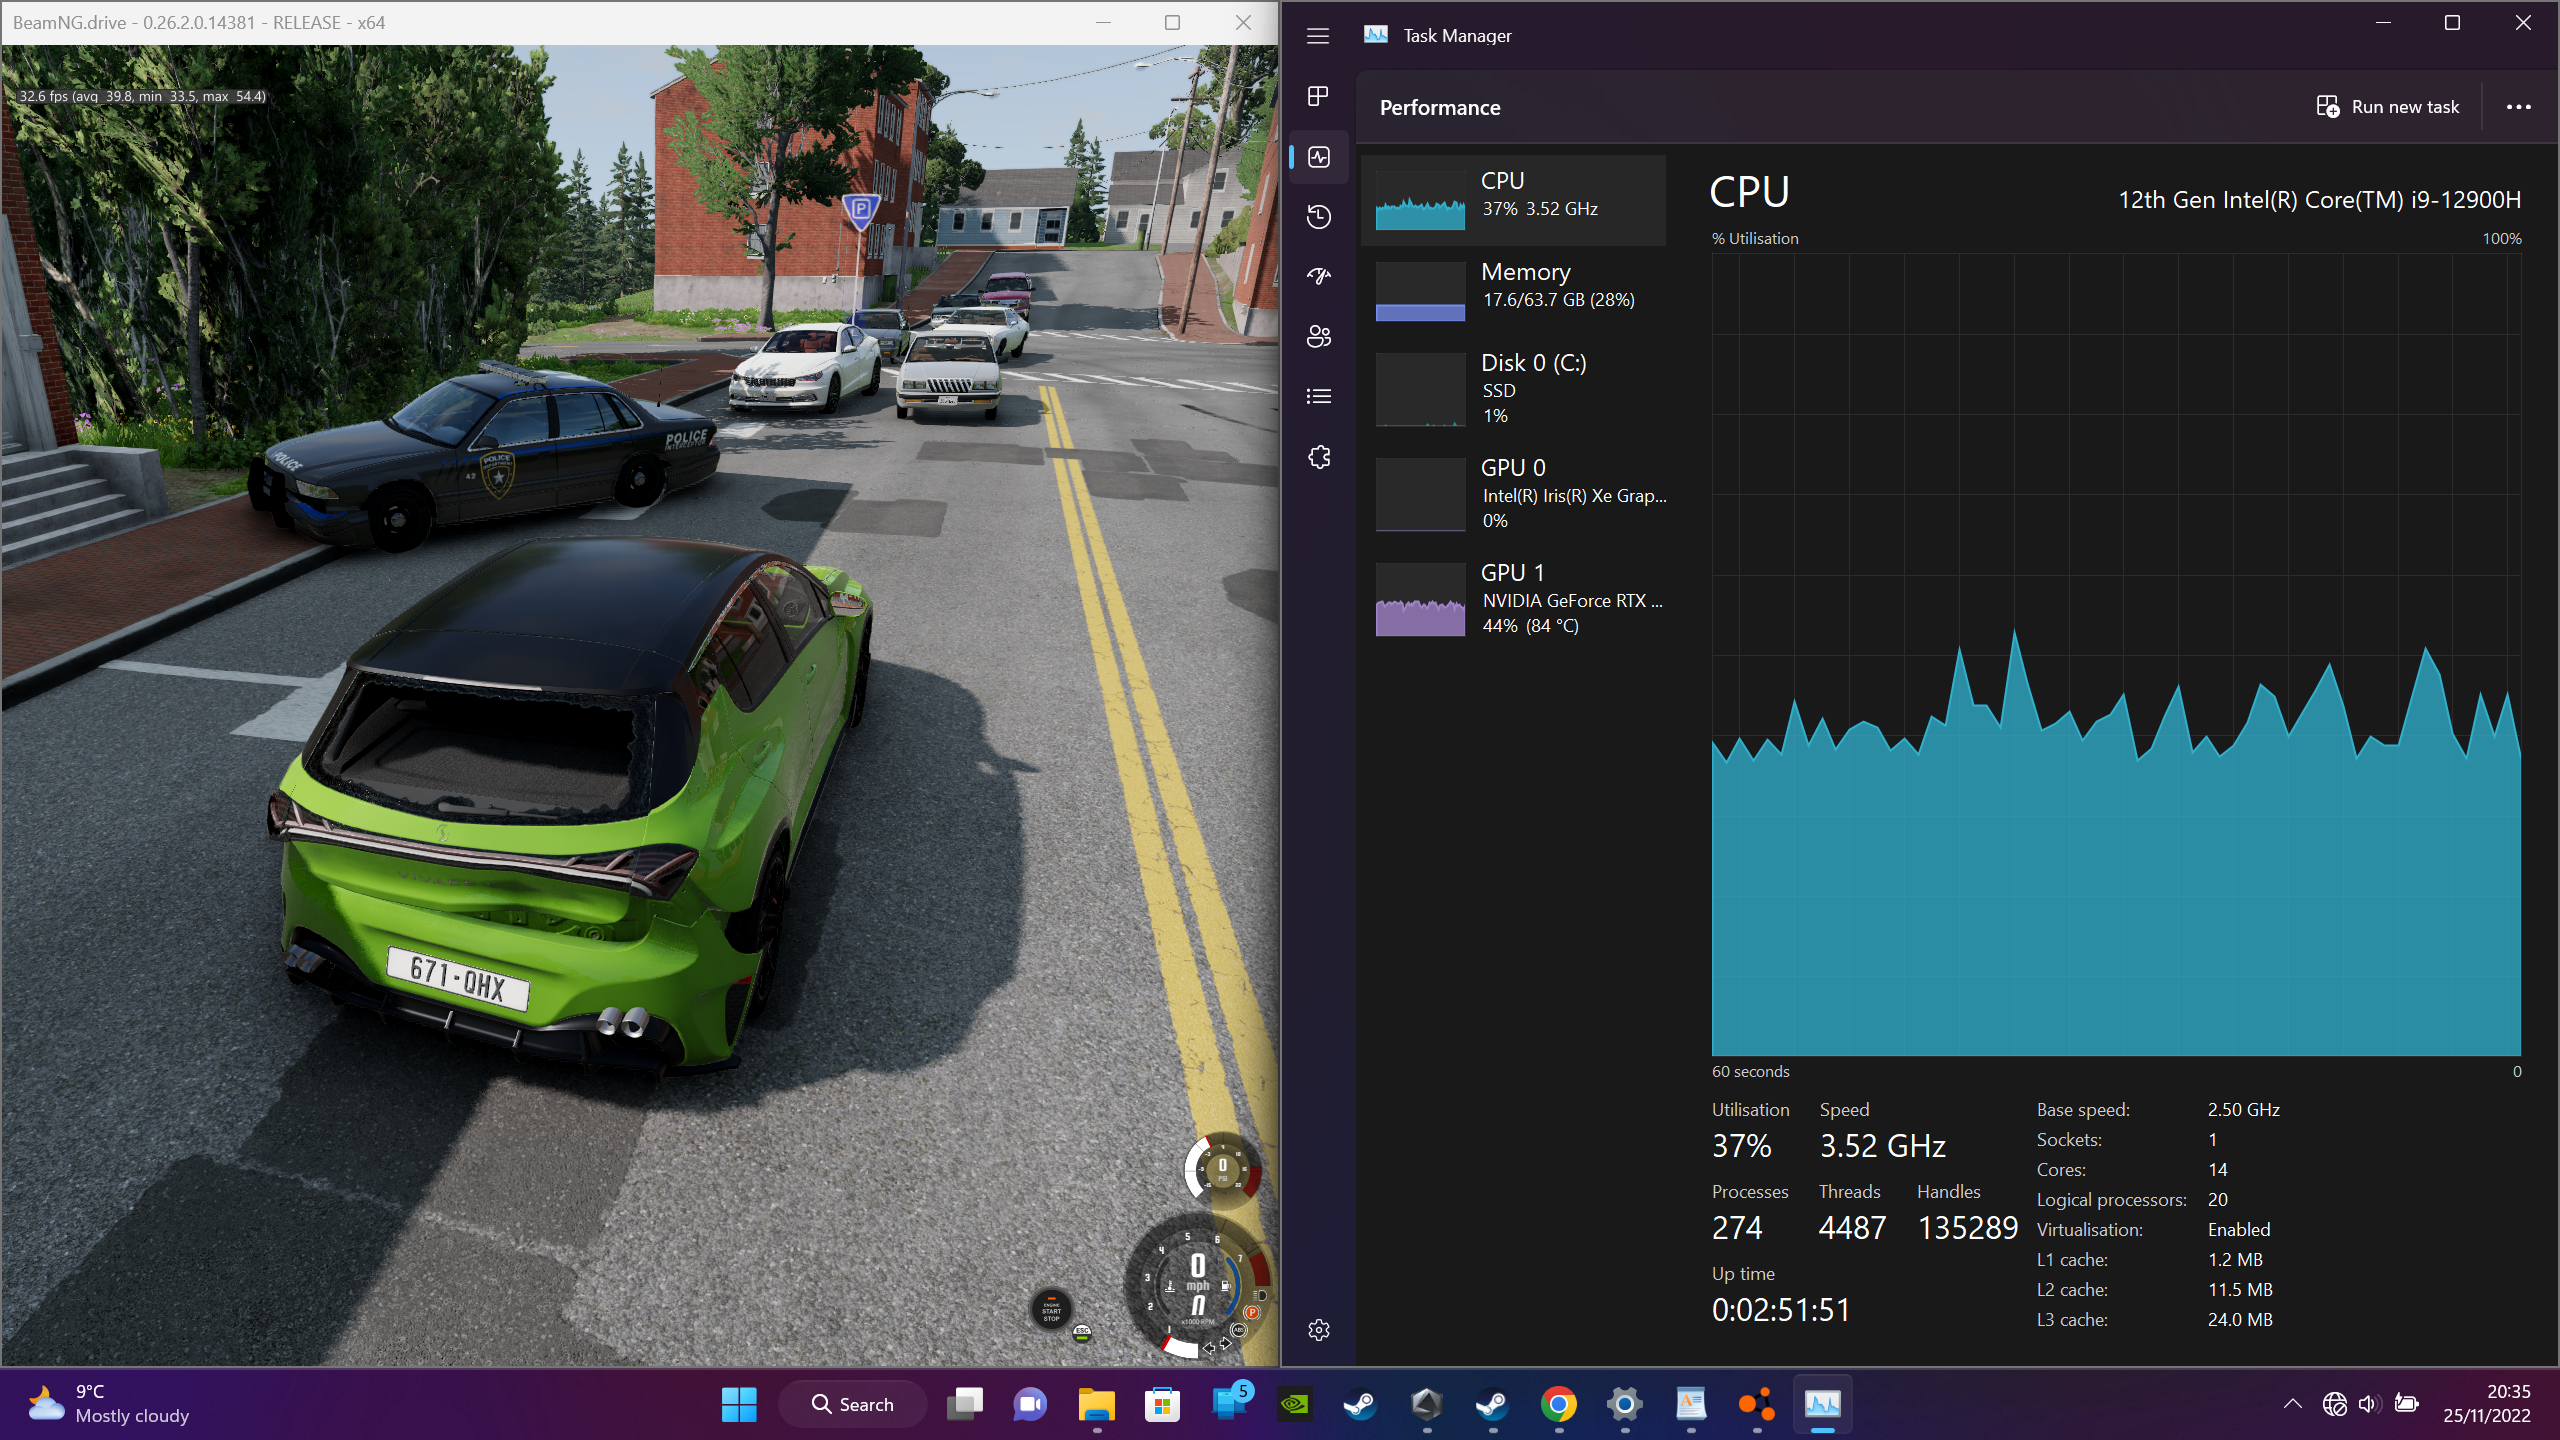2560x1440 pixels.
Task: Click the Cores value 14
Action: point(2217,1170)
